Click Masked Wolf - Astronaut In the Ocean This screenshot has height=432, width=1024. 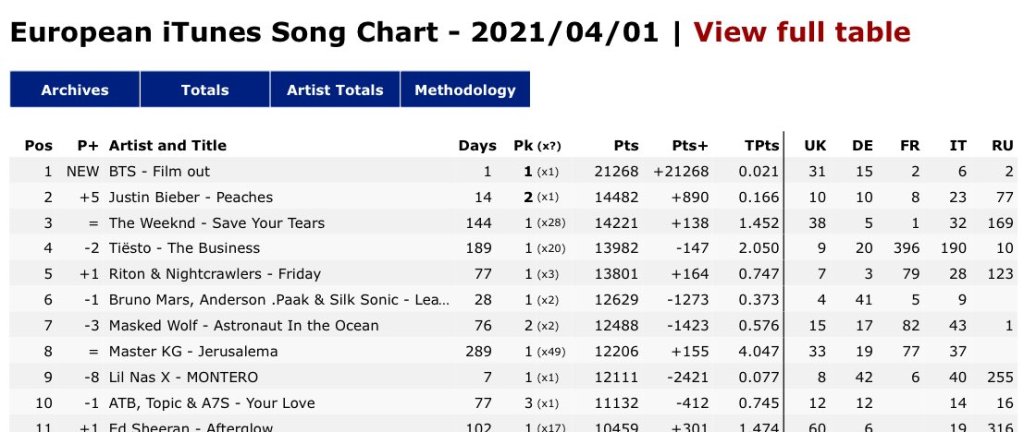[x=244, y=325]
